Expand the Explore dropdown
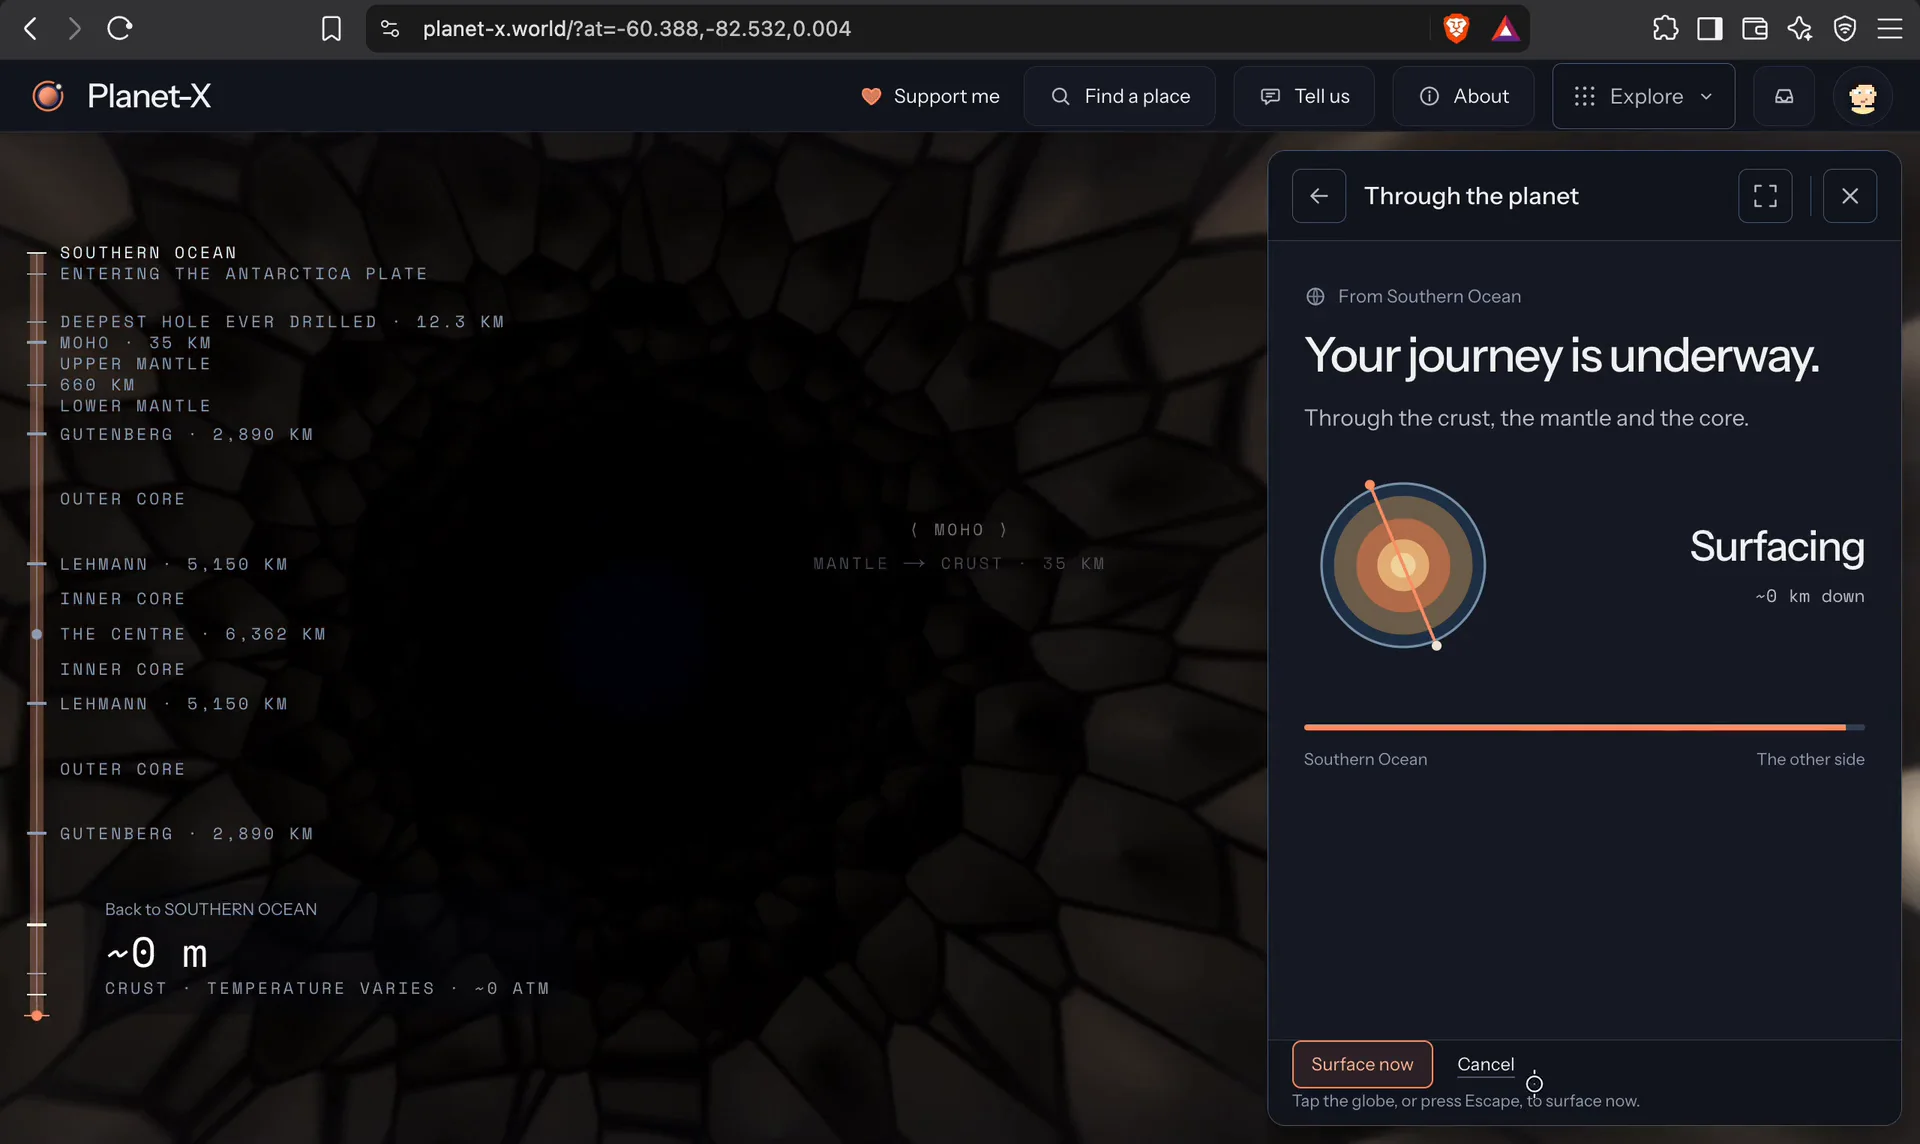The image size is (1920, 1144). pyautogui.click(x=1643, y=96)
